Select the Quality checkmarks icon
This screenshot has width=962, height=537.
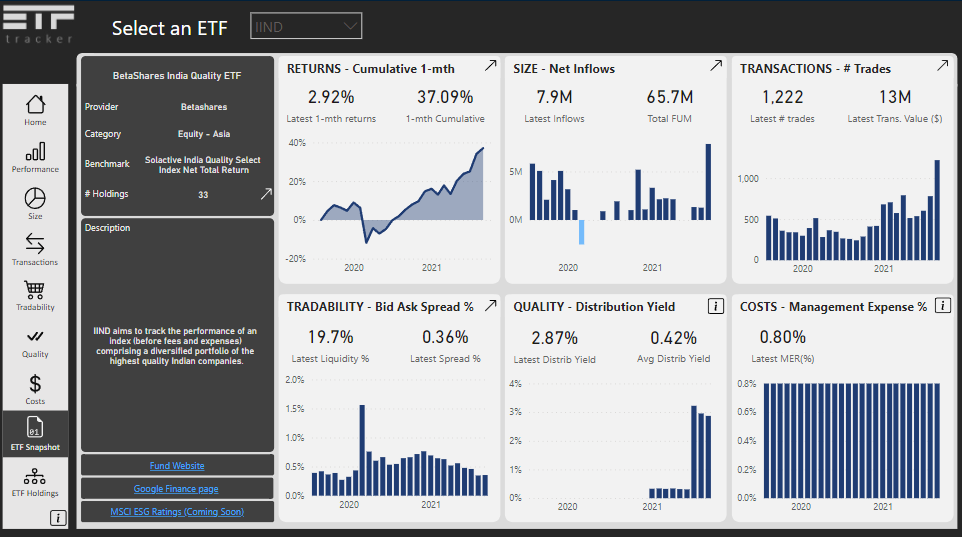pyautogui.click(x=35, y=336)
